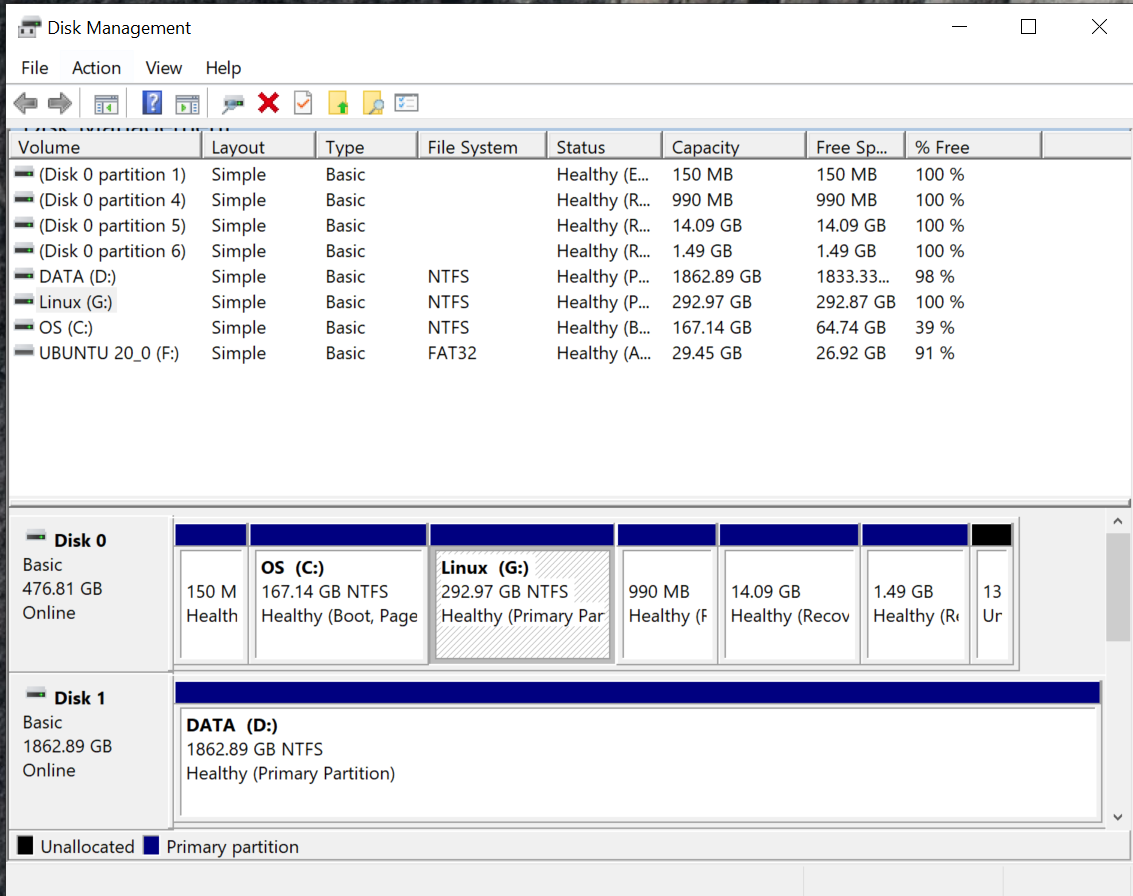
Task: Sort by the Capacity column header
Action: point(734,147)
